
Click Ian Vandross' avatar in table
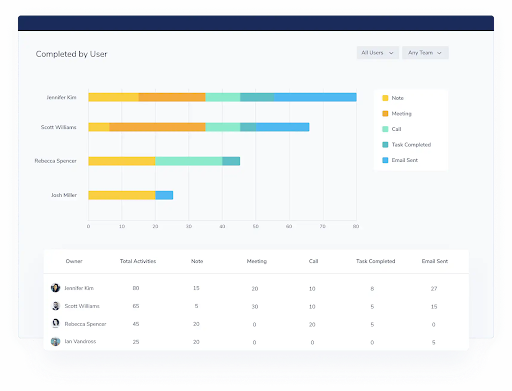click(x=55, y=341)
